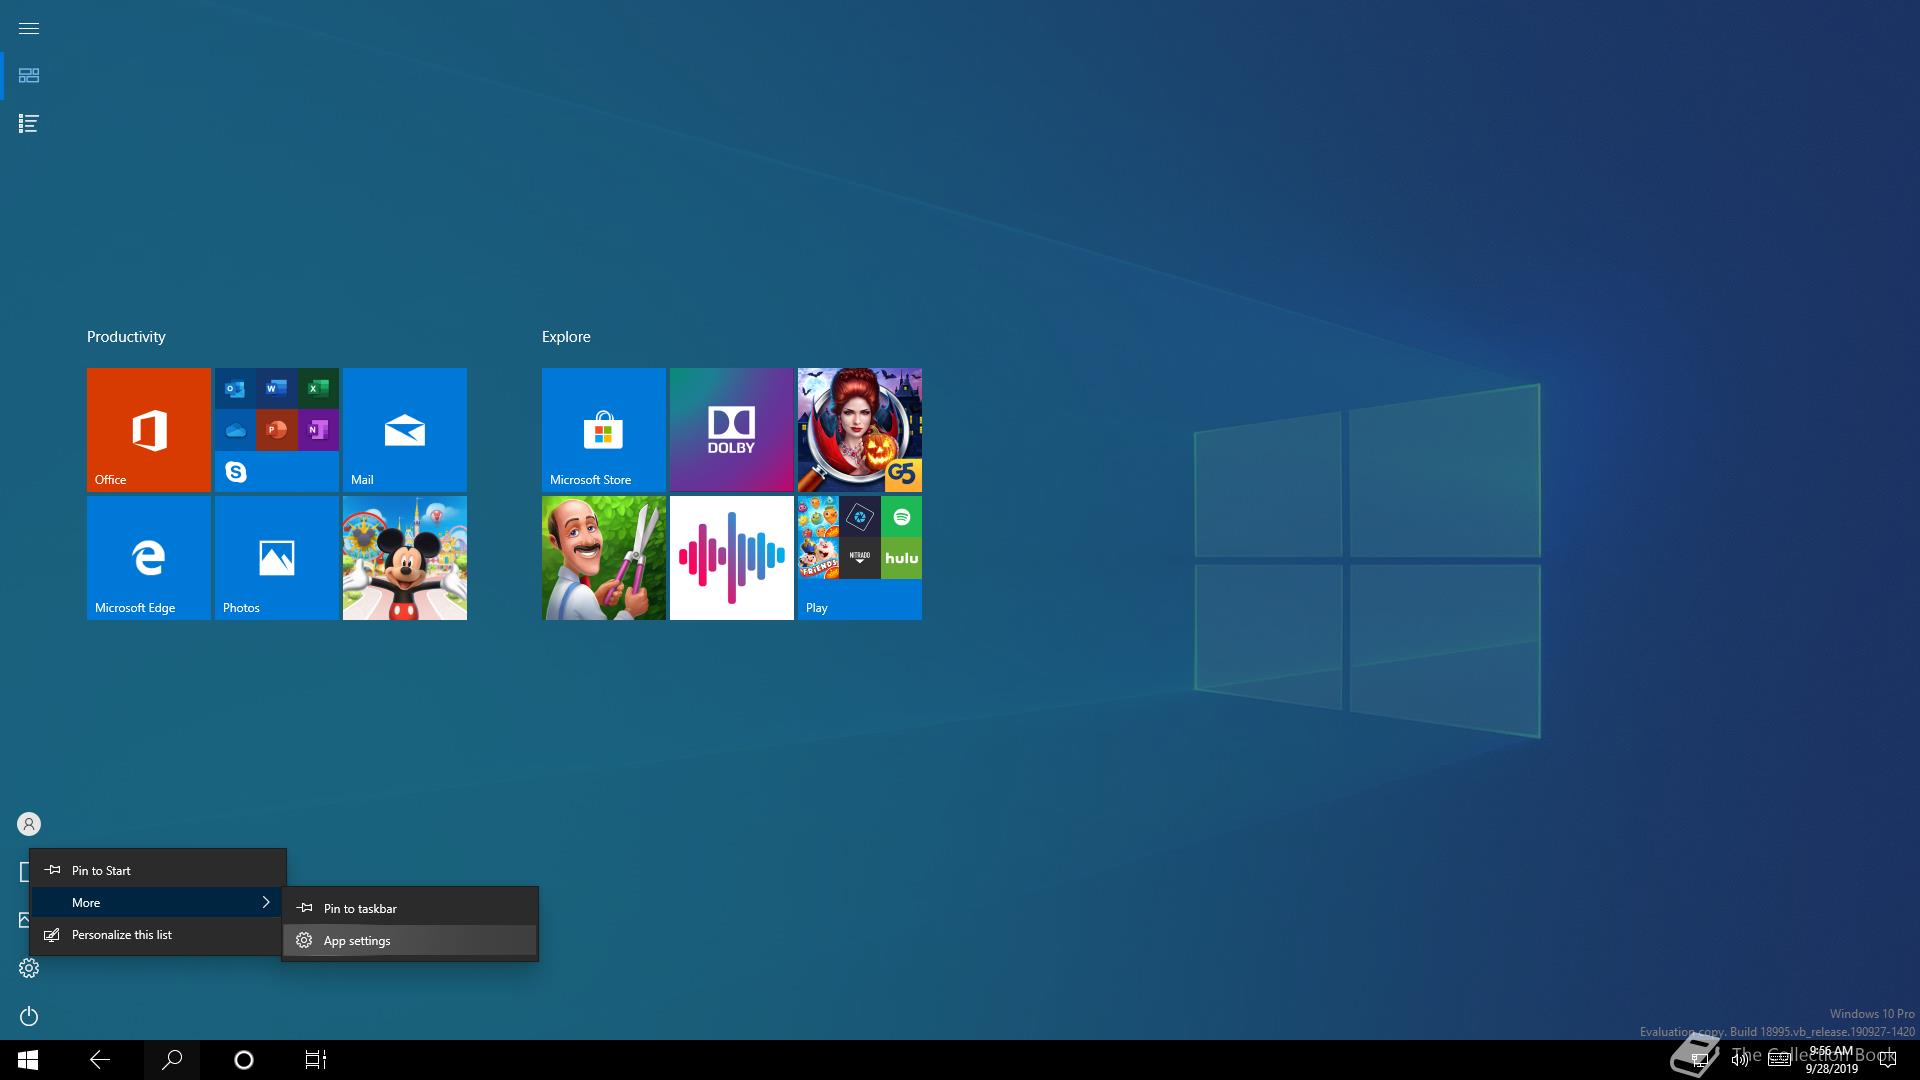Click the Skype icon in the tile folder

click(236, 471)
